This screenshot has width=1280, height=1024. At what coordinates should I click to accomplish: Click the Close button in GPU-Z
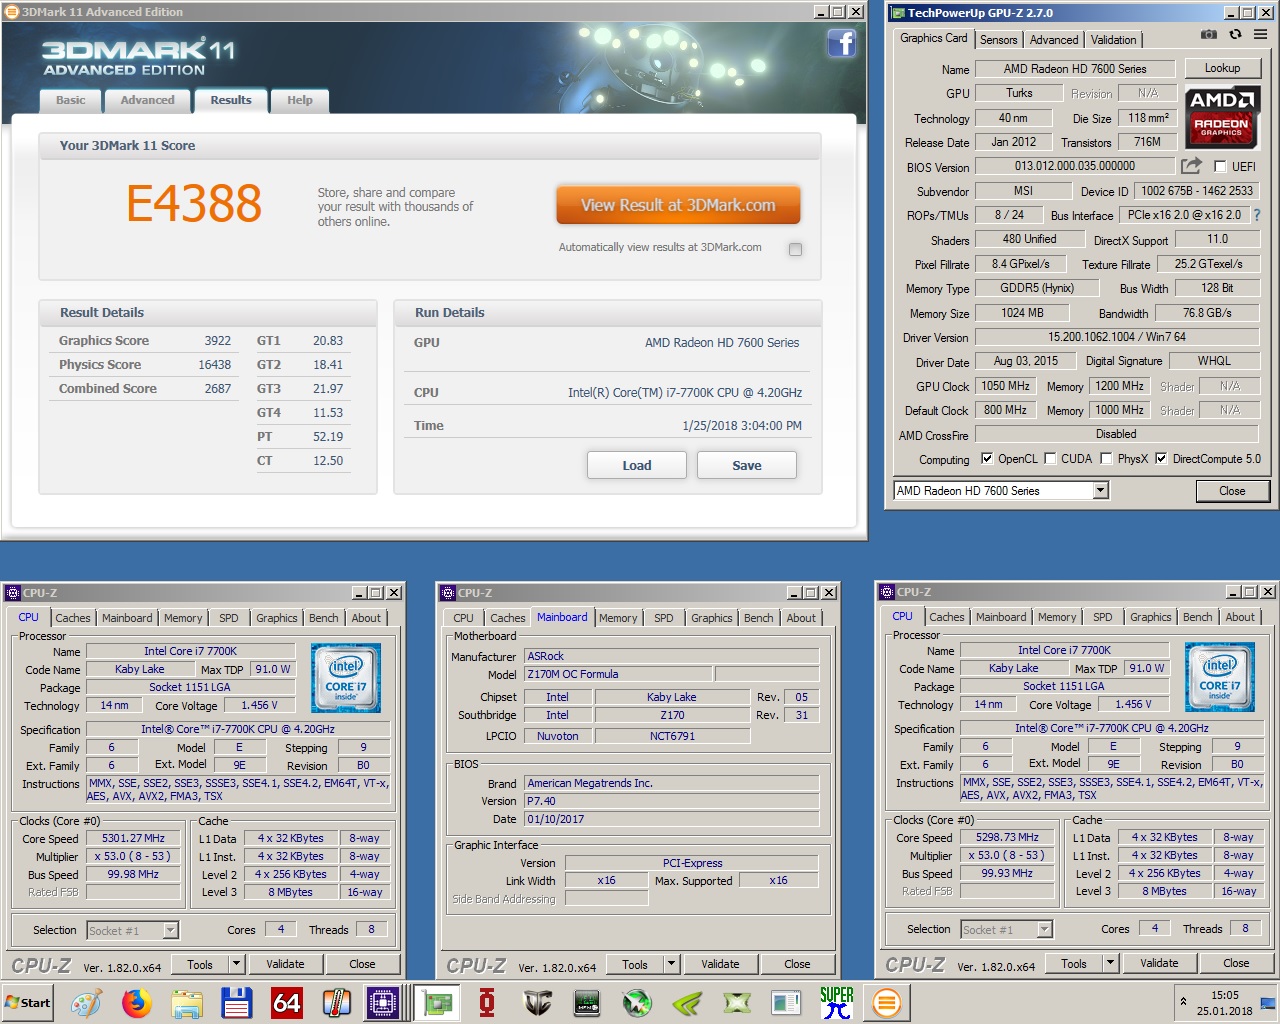click(x=1232, y=491)
